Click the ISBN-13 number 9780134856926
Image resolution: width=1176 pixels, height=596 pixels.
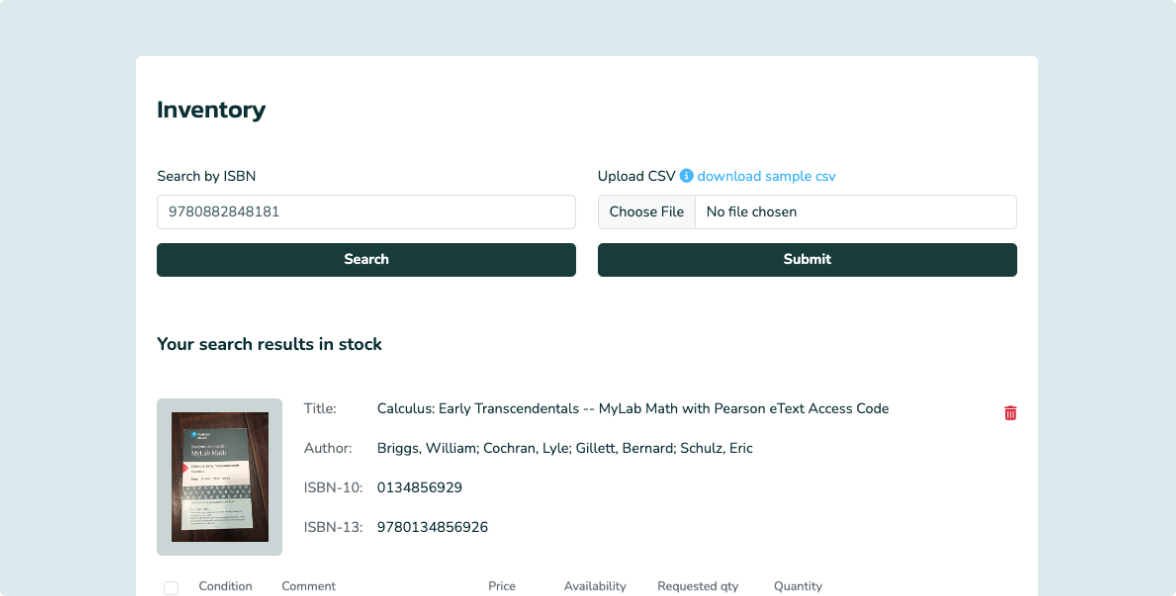tap(432, 527)
